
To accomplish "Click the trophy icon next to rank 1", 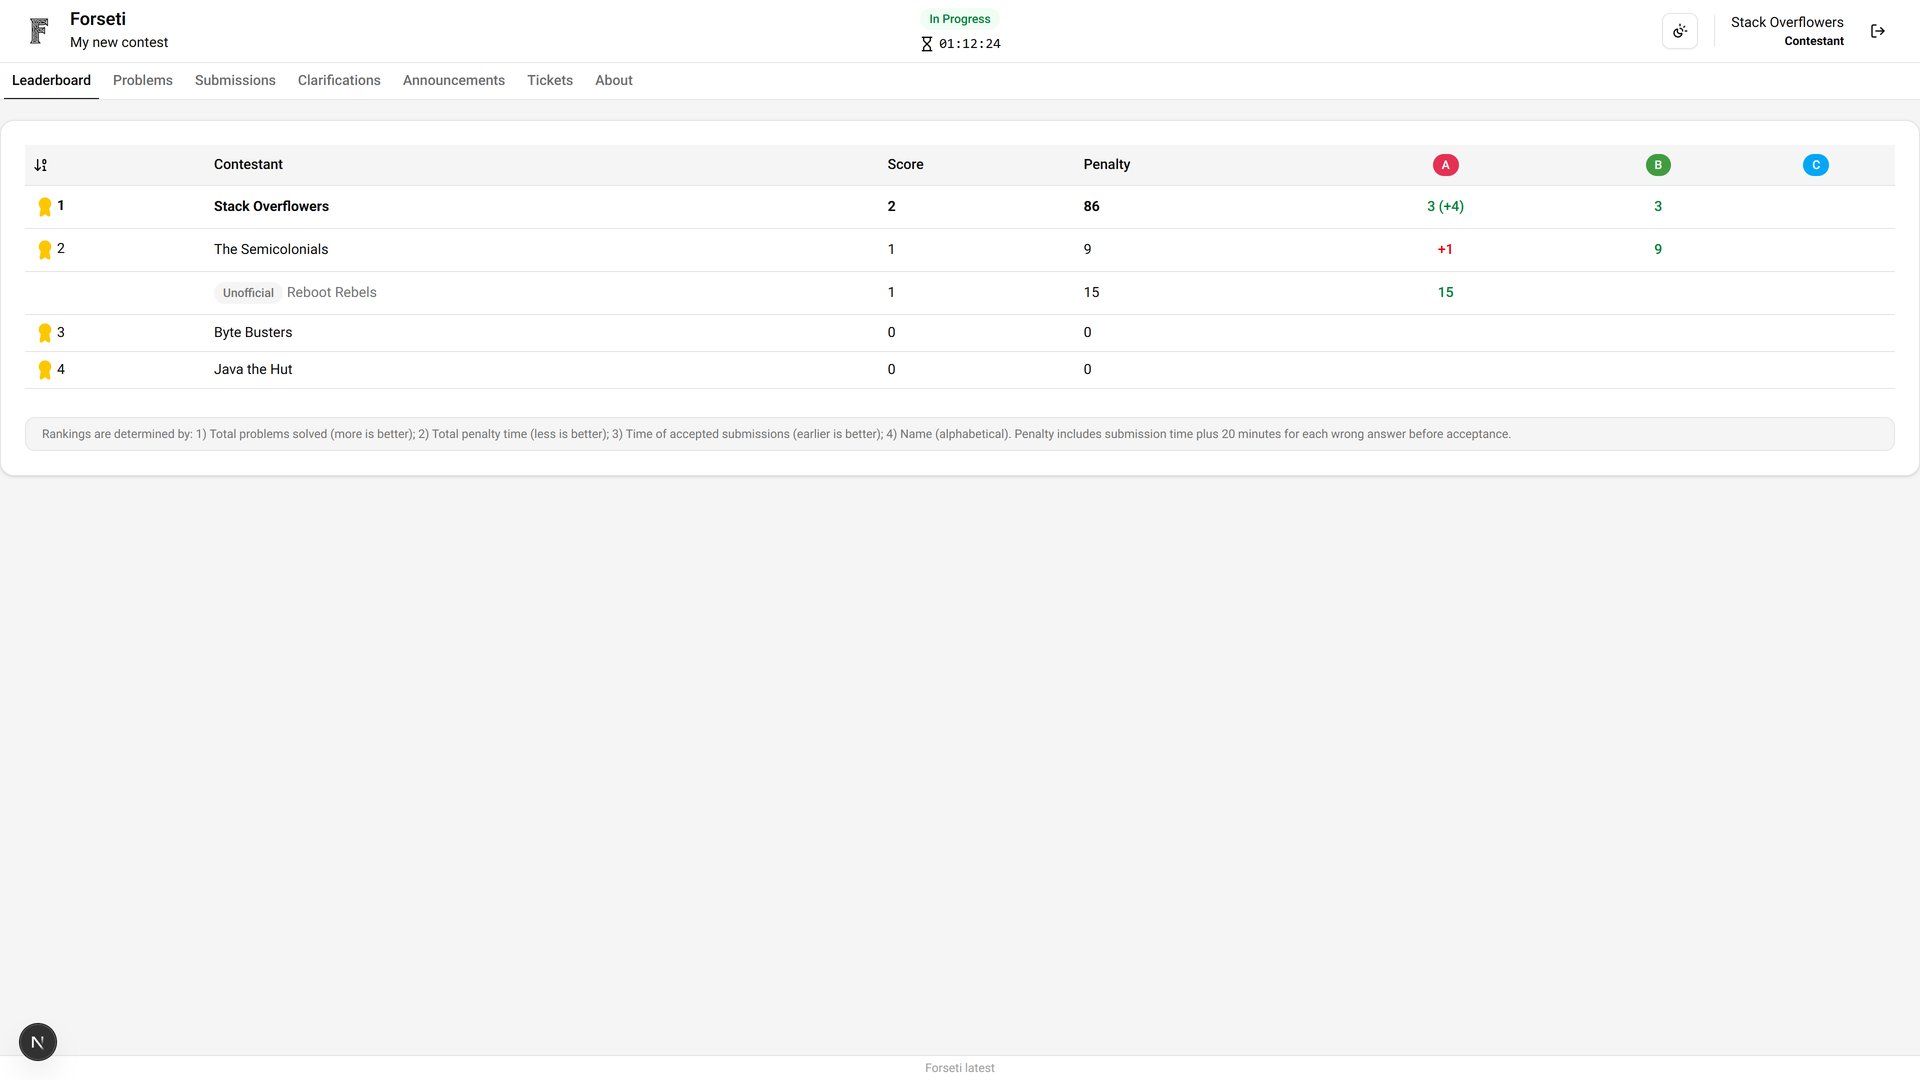I will pos(45,206).
